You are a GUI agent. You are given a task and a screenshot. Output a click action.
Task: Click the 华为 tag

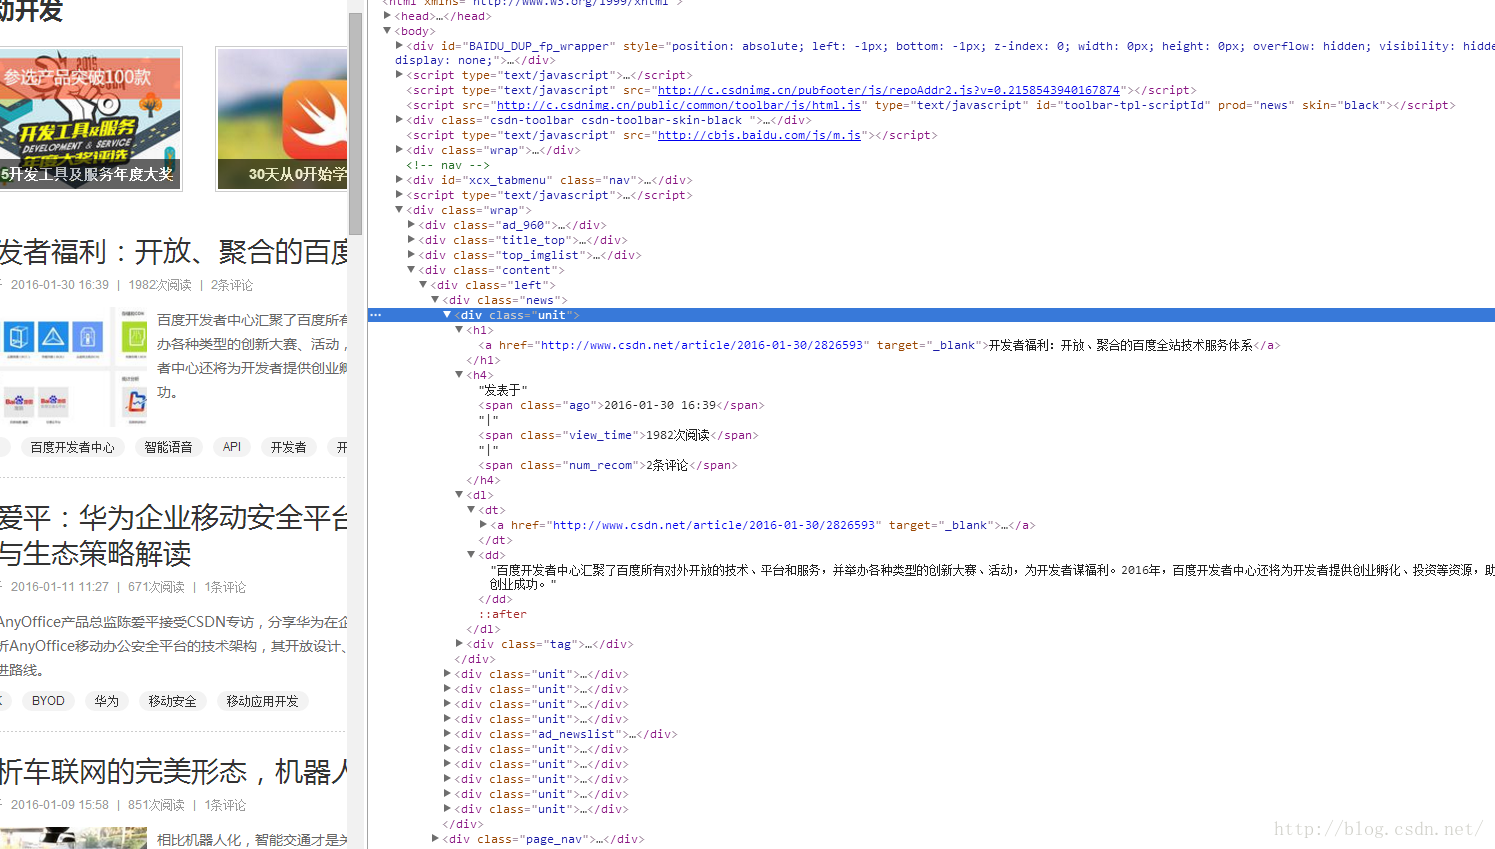pyautogui.click(x=106, y=701)
